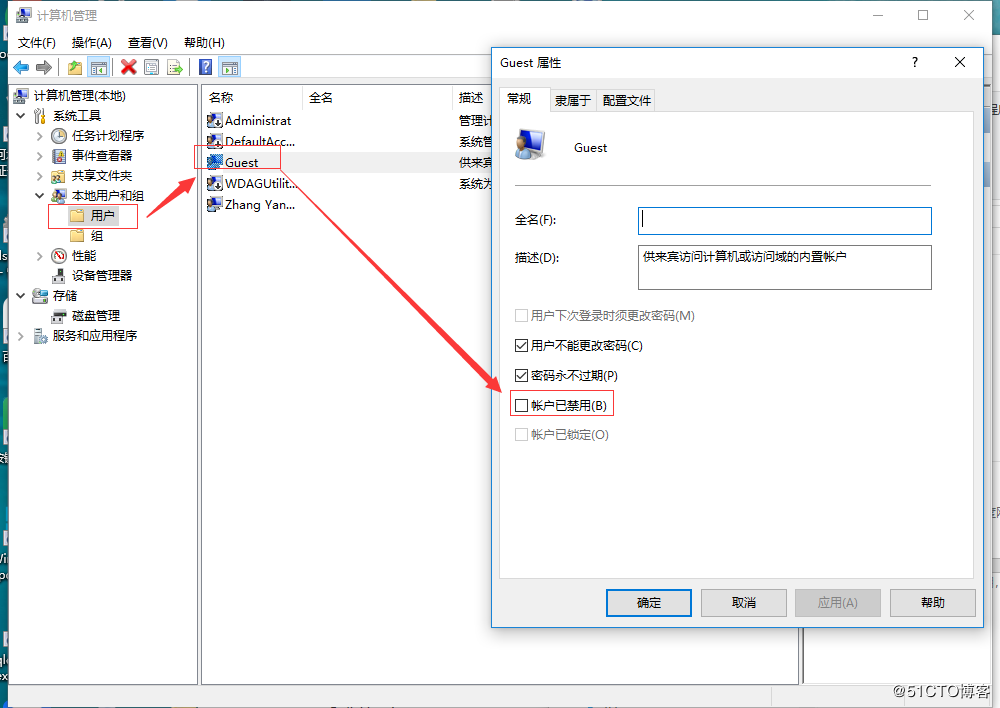Image resolution: width=1000 pixels, height=708 pixels.
Task: Click the Export list toolbar icon
Action: [174, 67]
